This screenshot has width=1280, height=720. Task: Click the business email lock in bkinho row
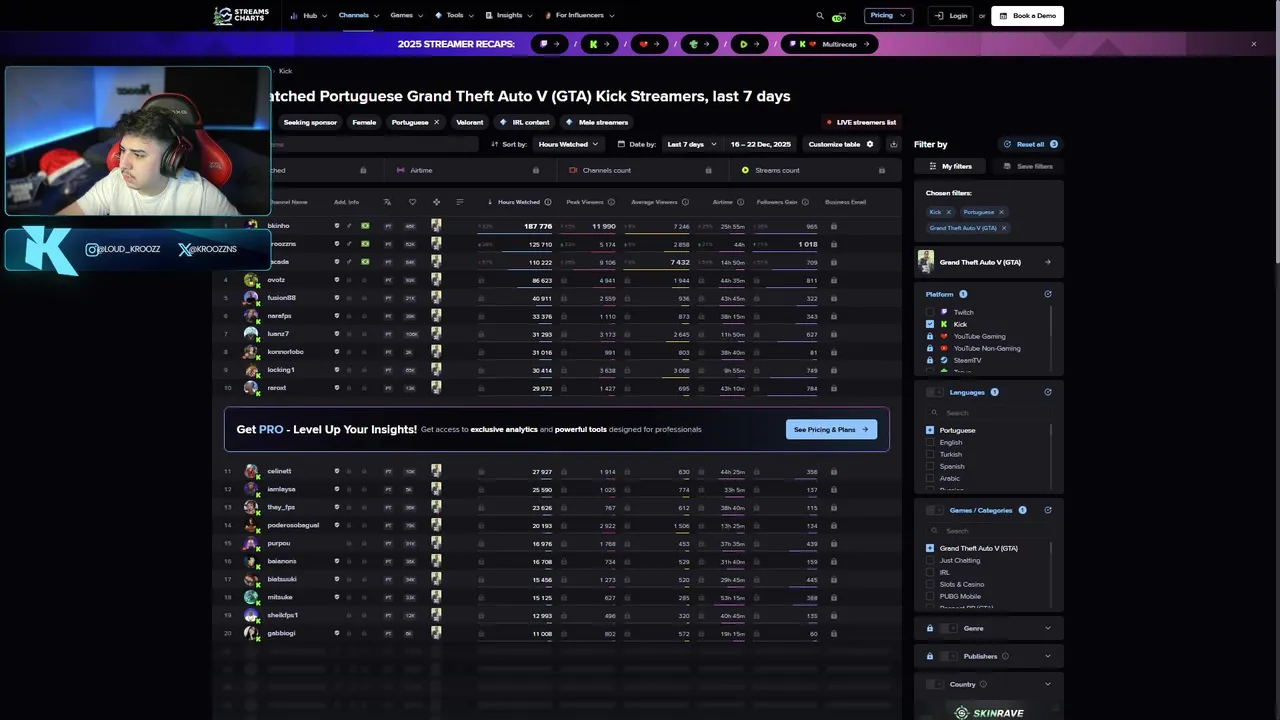834,226
